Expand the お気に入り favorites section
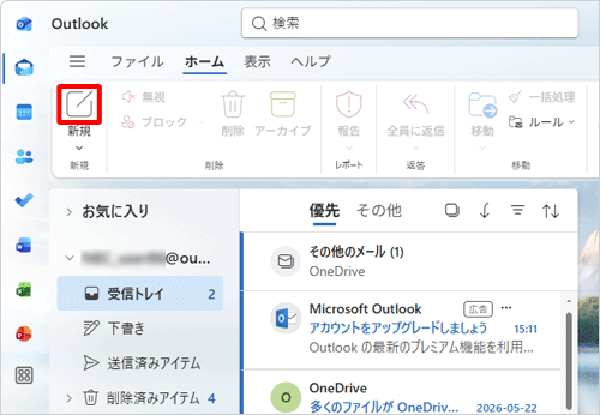This screenshot has height=415, width=600. pos(69,212)
